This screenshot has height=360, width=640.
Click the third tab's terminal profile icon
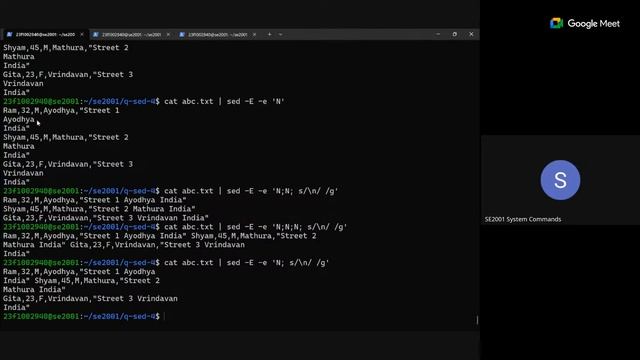(x=182, y=35)
